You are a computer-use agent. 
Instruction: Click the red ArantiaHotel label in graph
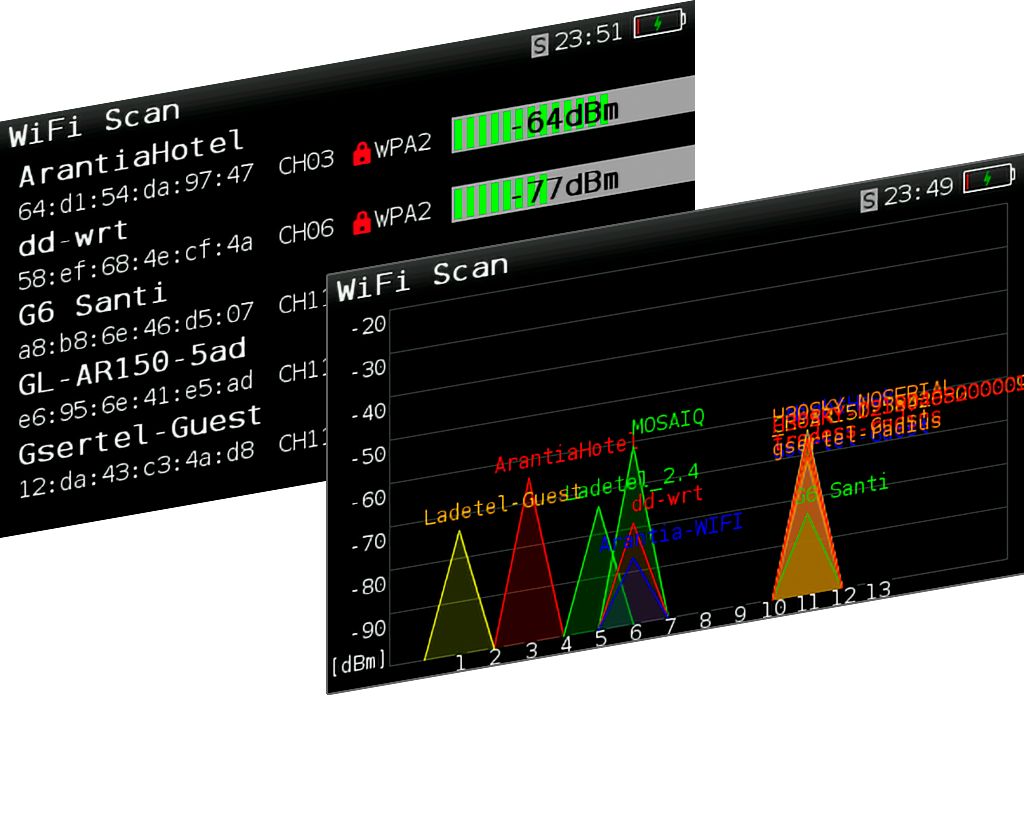pos(565,455)
